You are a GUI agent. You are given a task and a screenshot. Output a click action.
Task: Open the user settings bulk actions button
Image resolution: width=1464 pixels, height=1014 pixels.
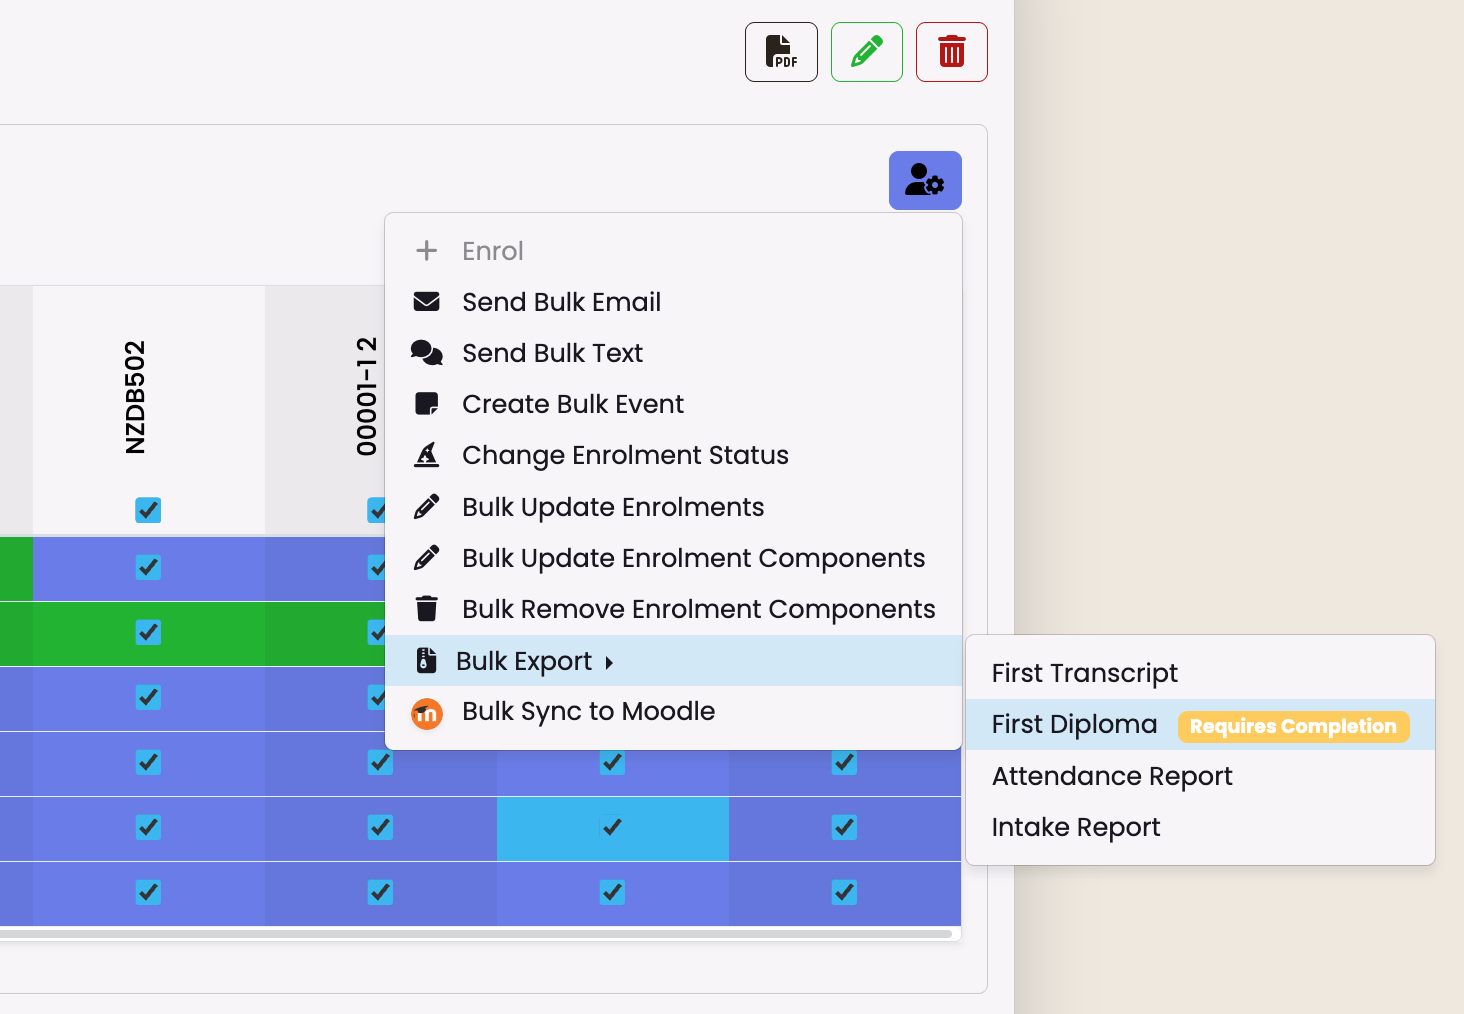[925, 180]
